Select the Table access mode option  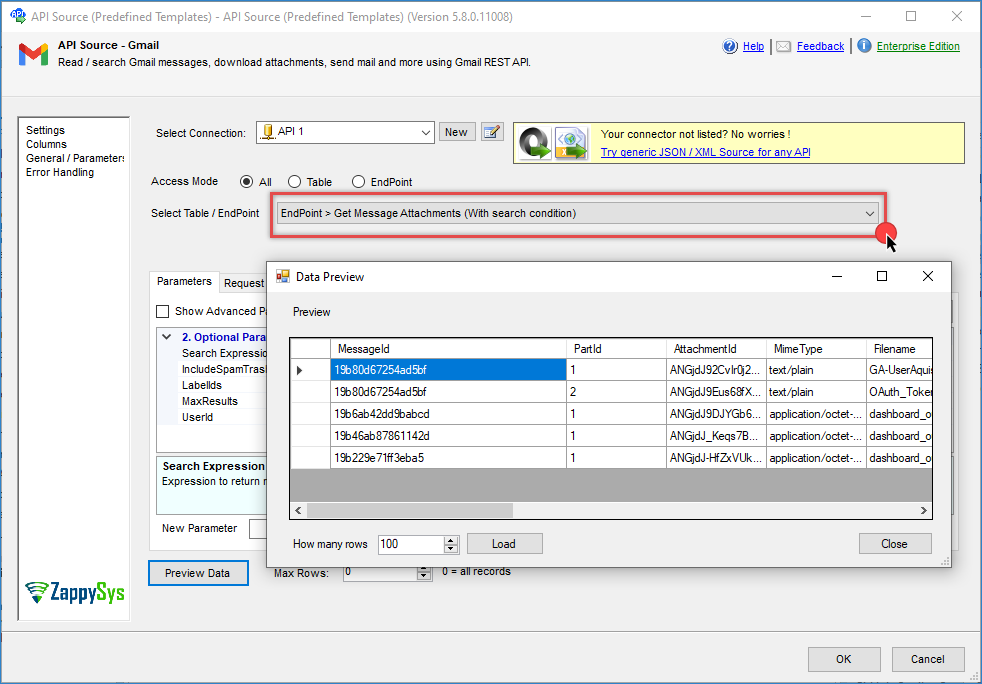(x=294, y=182)
